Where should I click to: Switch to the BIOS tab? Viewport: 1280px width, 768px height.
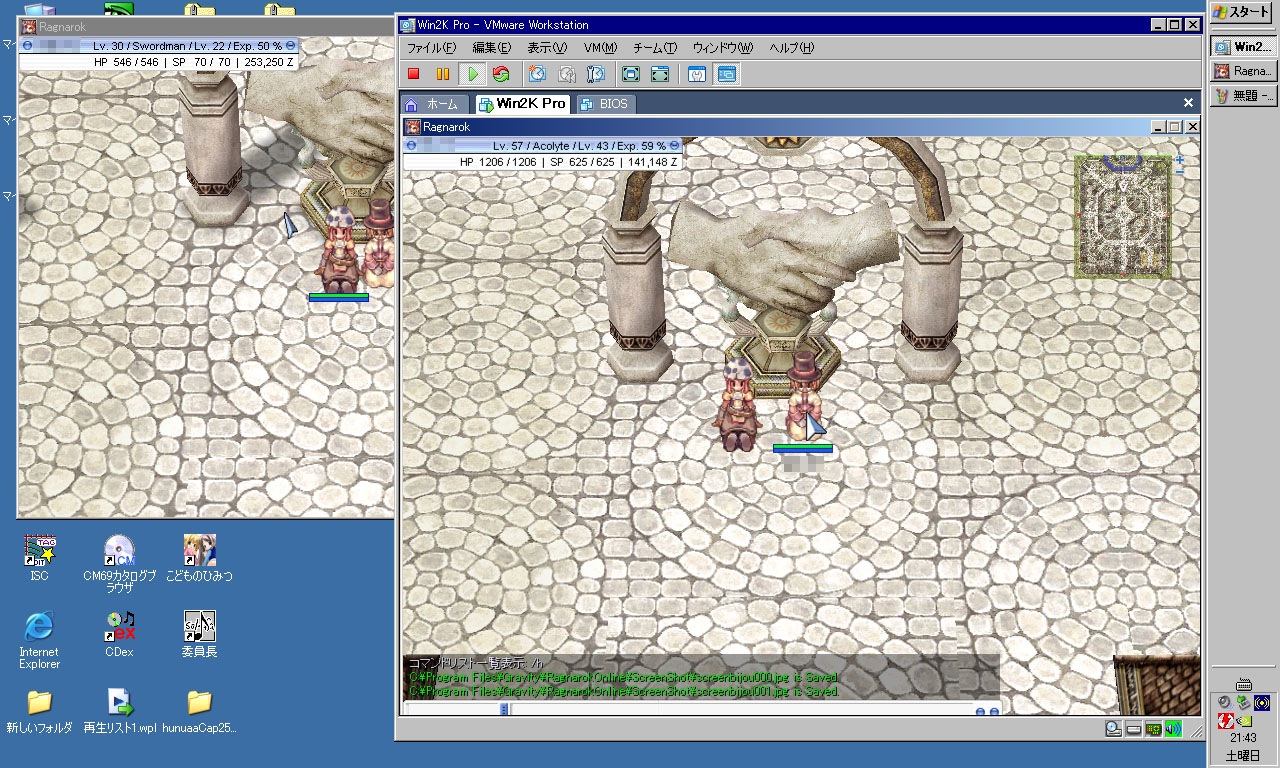pyautogui.click(x=606, y=104)
